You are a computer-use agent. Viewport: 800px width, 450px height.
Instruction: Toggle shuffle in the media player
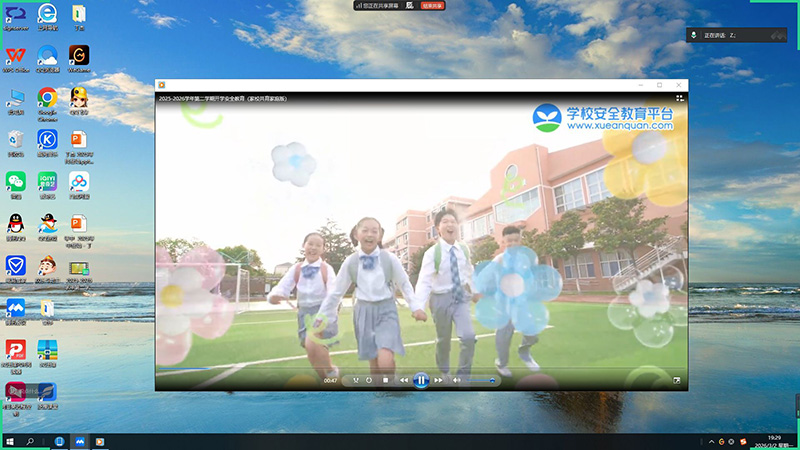coord(355,380)
